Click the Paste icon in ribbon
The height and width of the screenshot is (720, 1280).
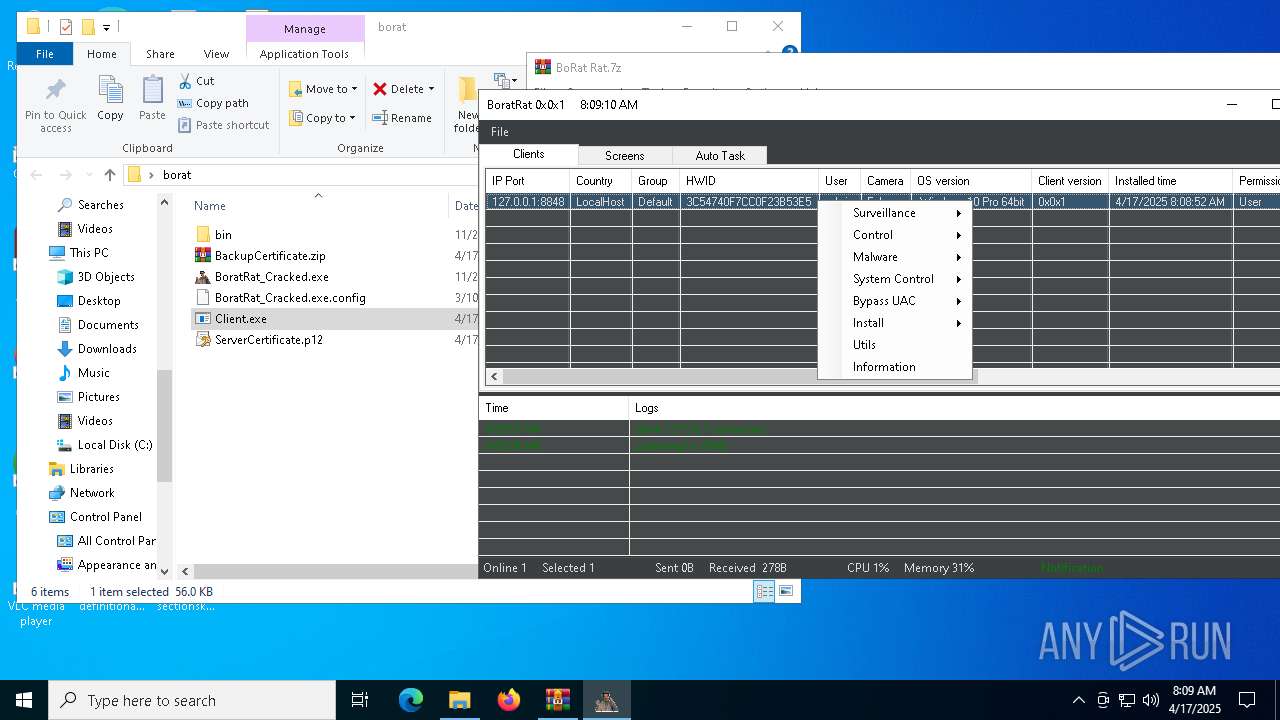tap(152, 91)
